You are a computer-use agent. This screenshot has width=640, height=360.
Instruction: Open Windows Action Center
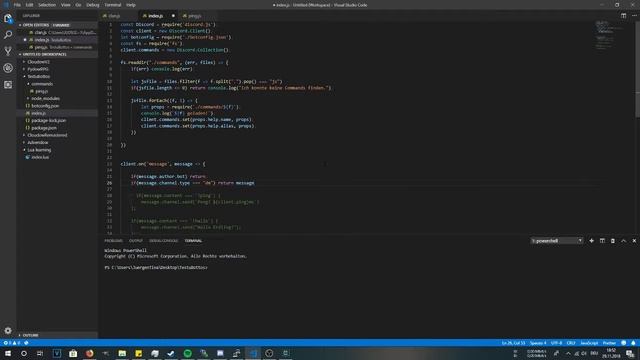pyautogui.click(x=630, y=353)
